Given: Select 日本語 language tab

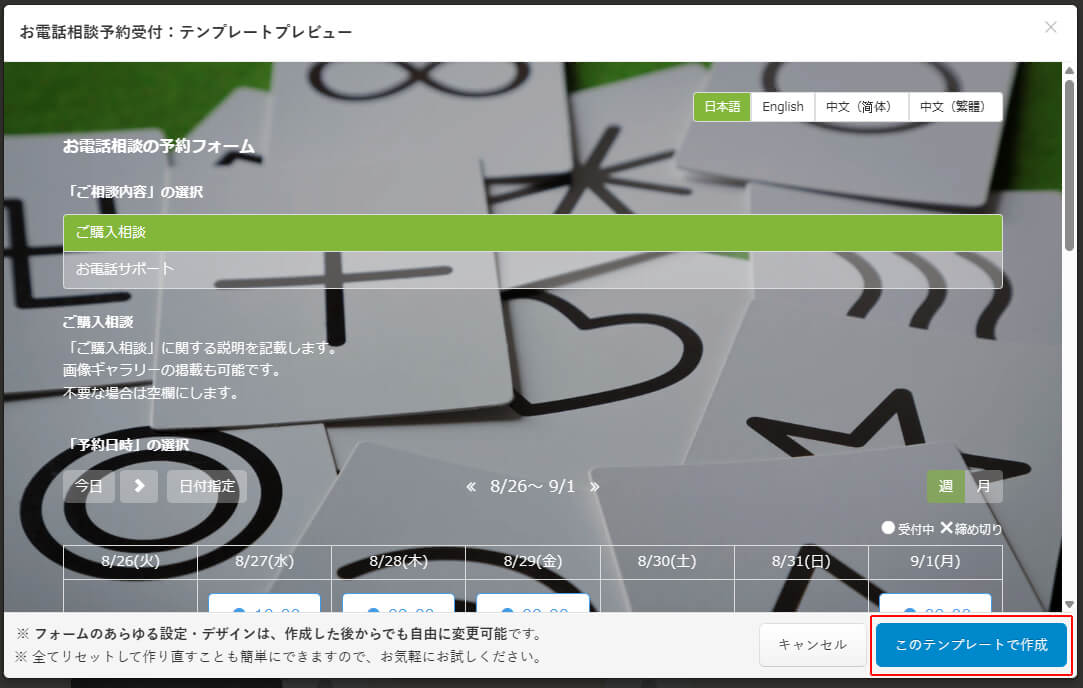Looking at the screenshot, I should coord(722,107).
